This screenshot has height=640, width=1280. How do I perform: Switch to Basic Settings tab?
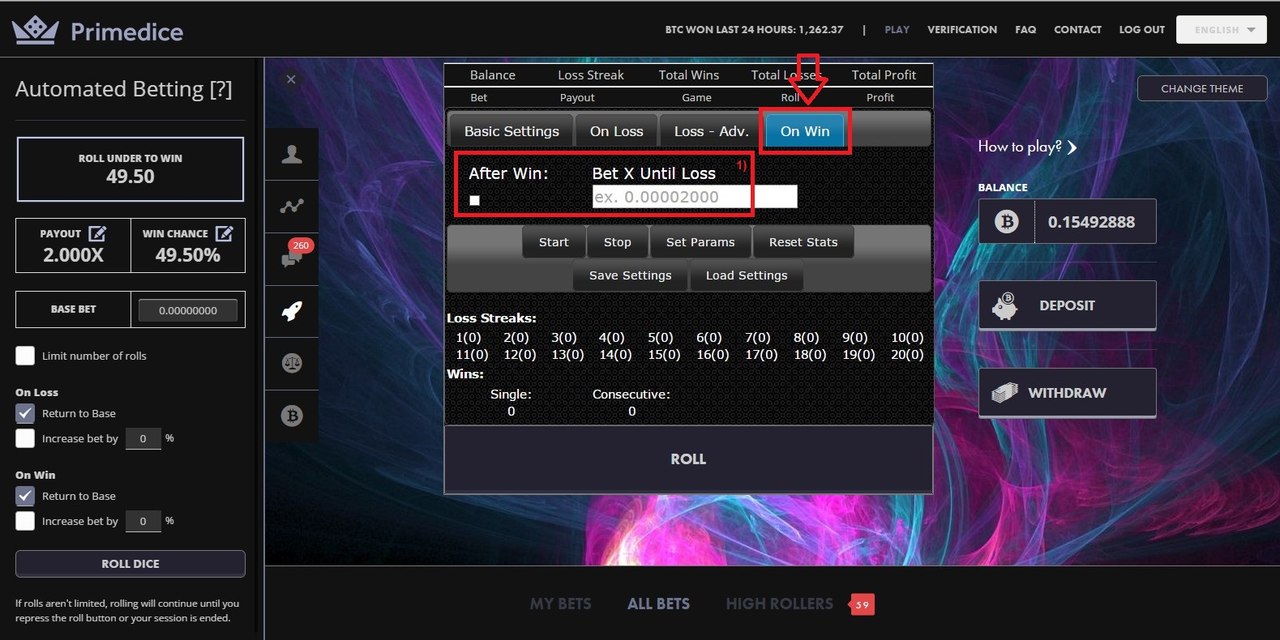coord(512,131)
